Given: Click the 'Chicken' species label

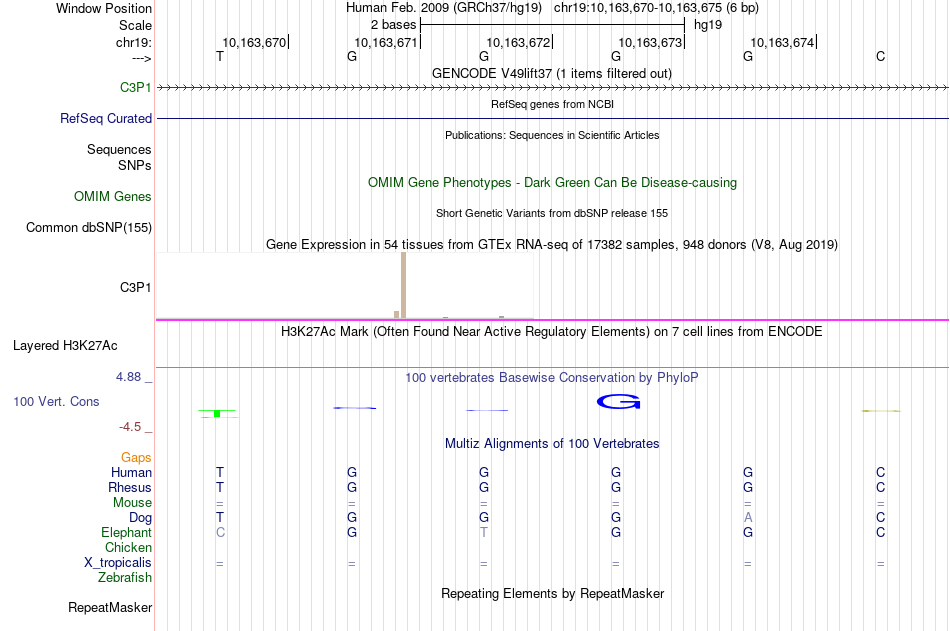Looking at the screenshot, I should 128,547.
